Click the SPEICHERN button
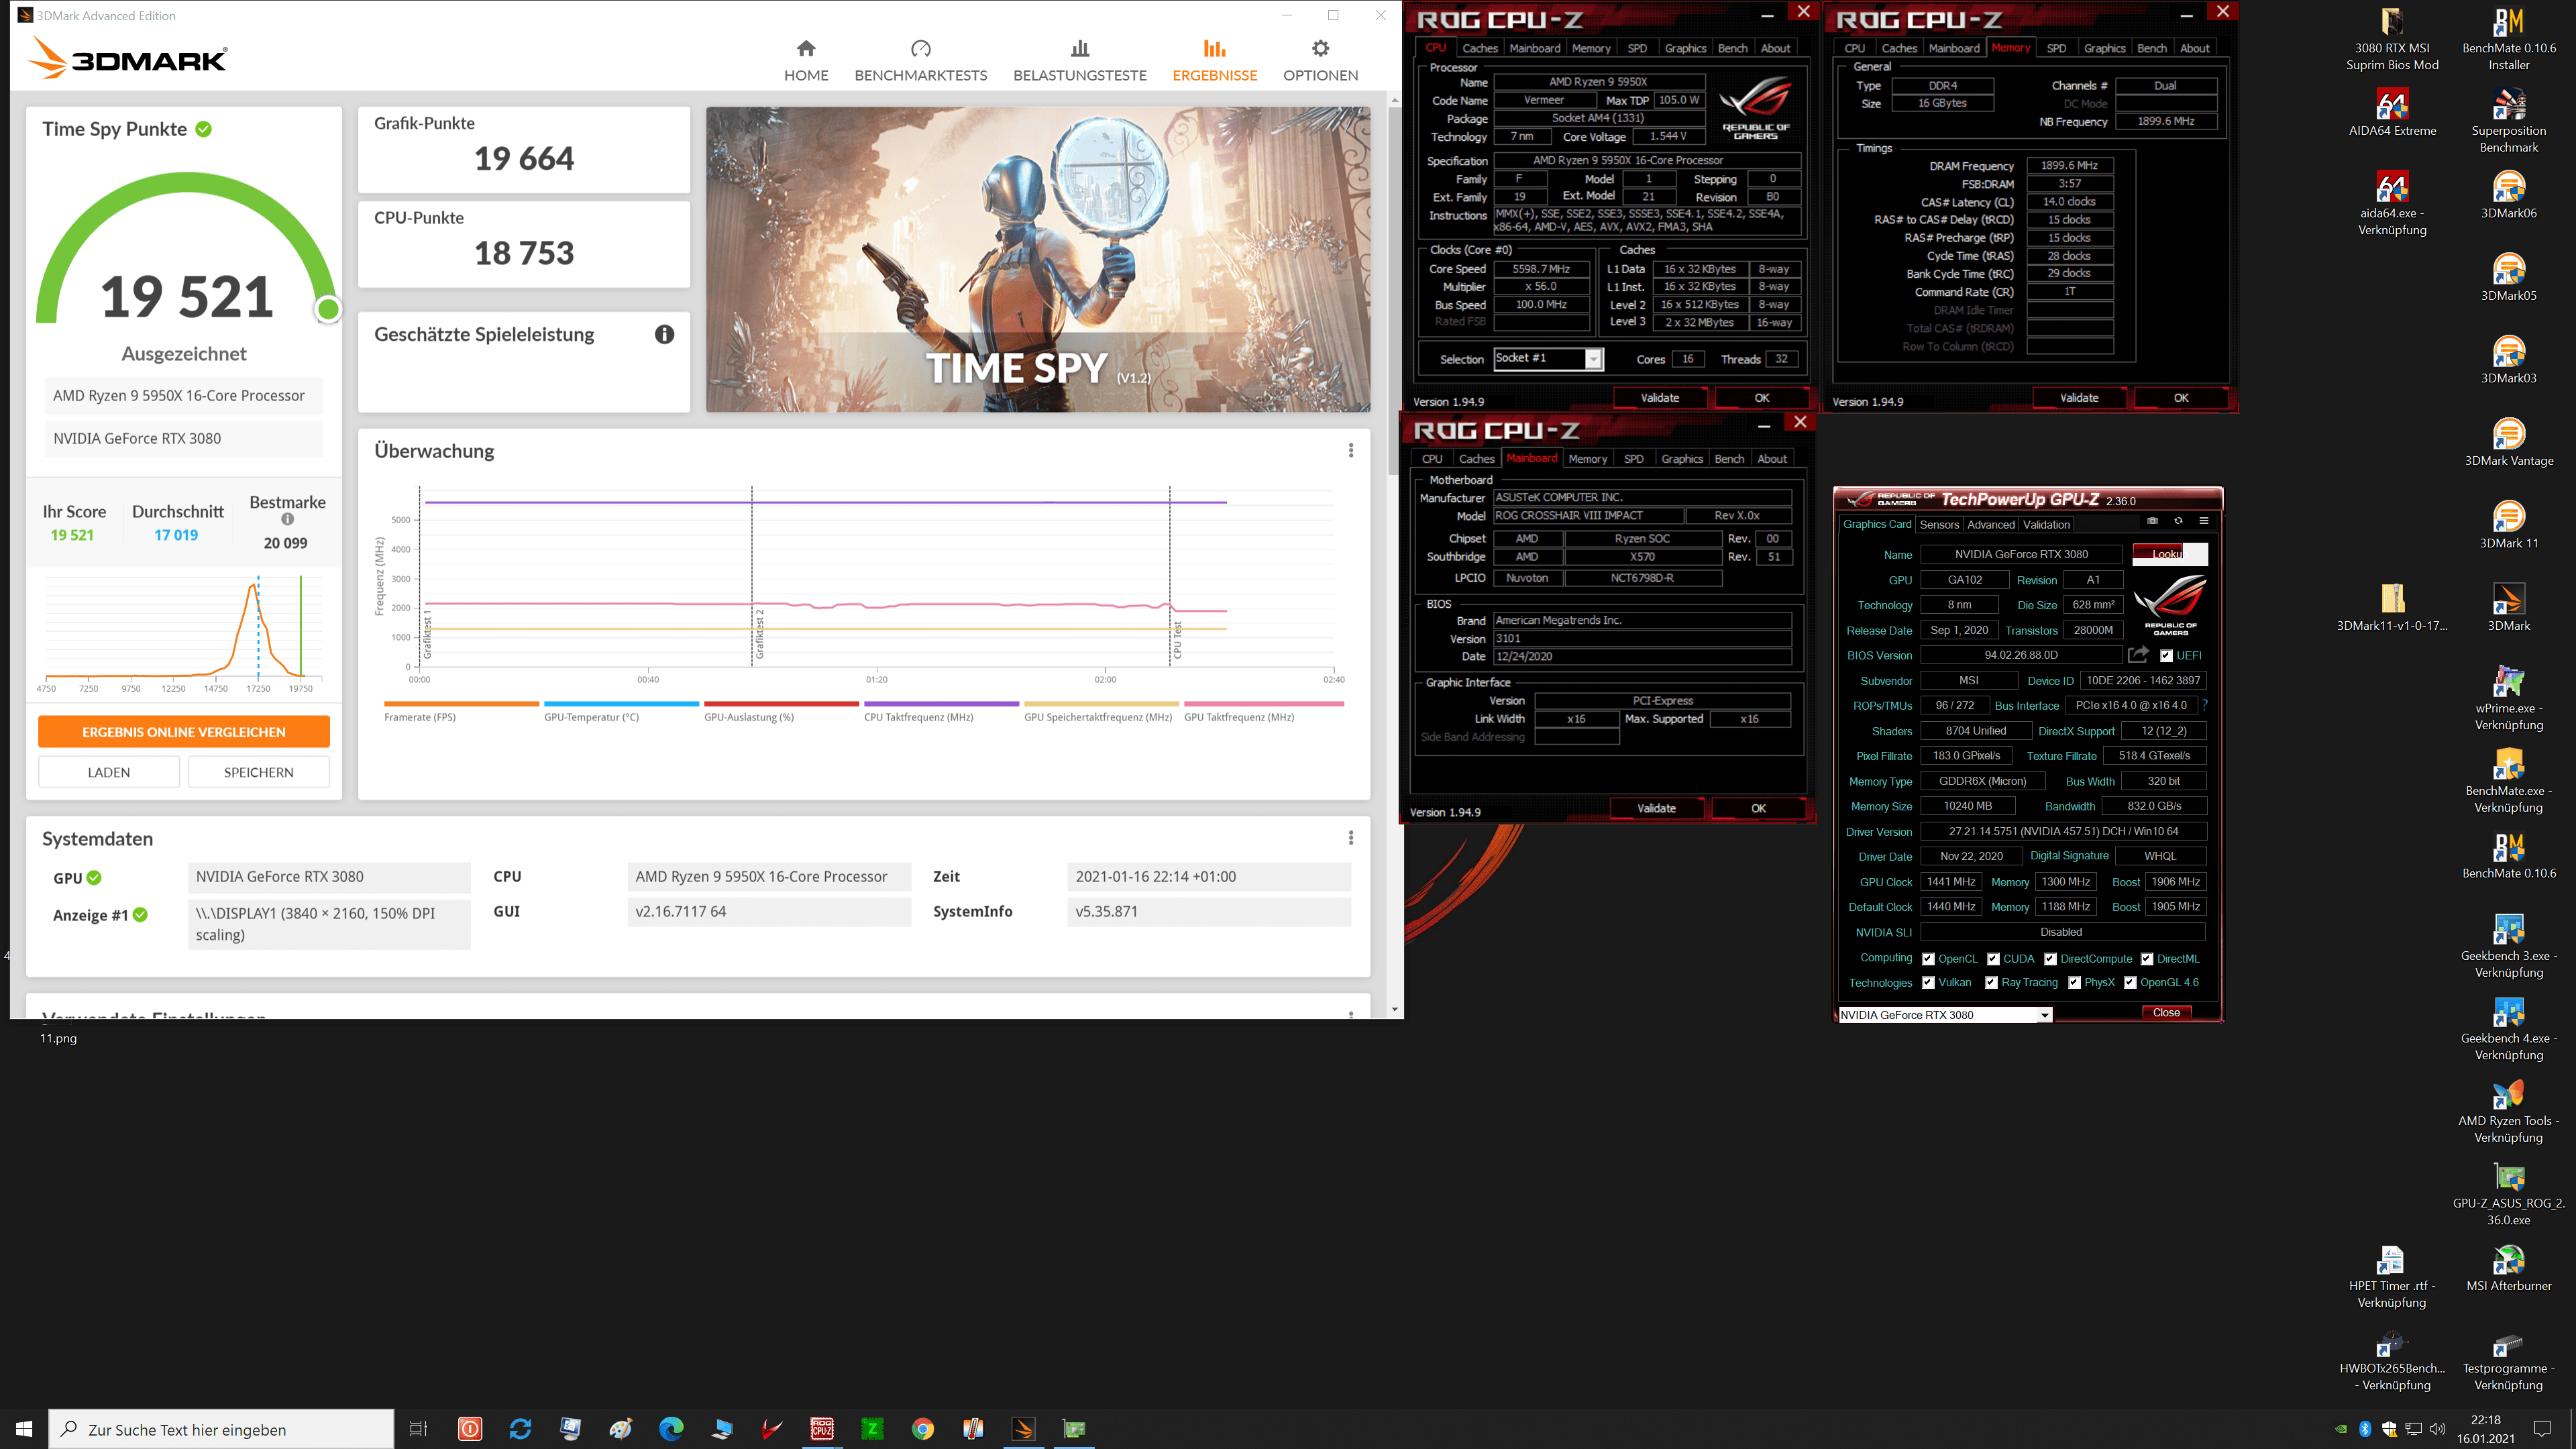 pyautogui.click(x=258, y=772)
